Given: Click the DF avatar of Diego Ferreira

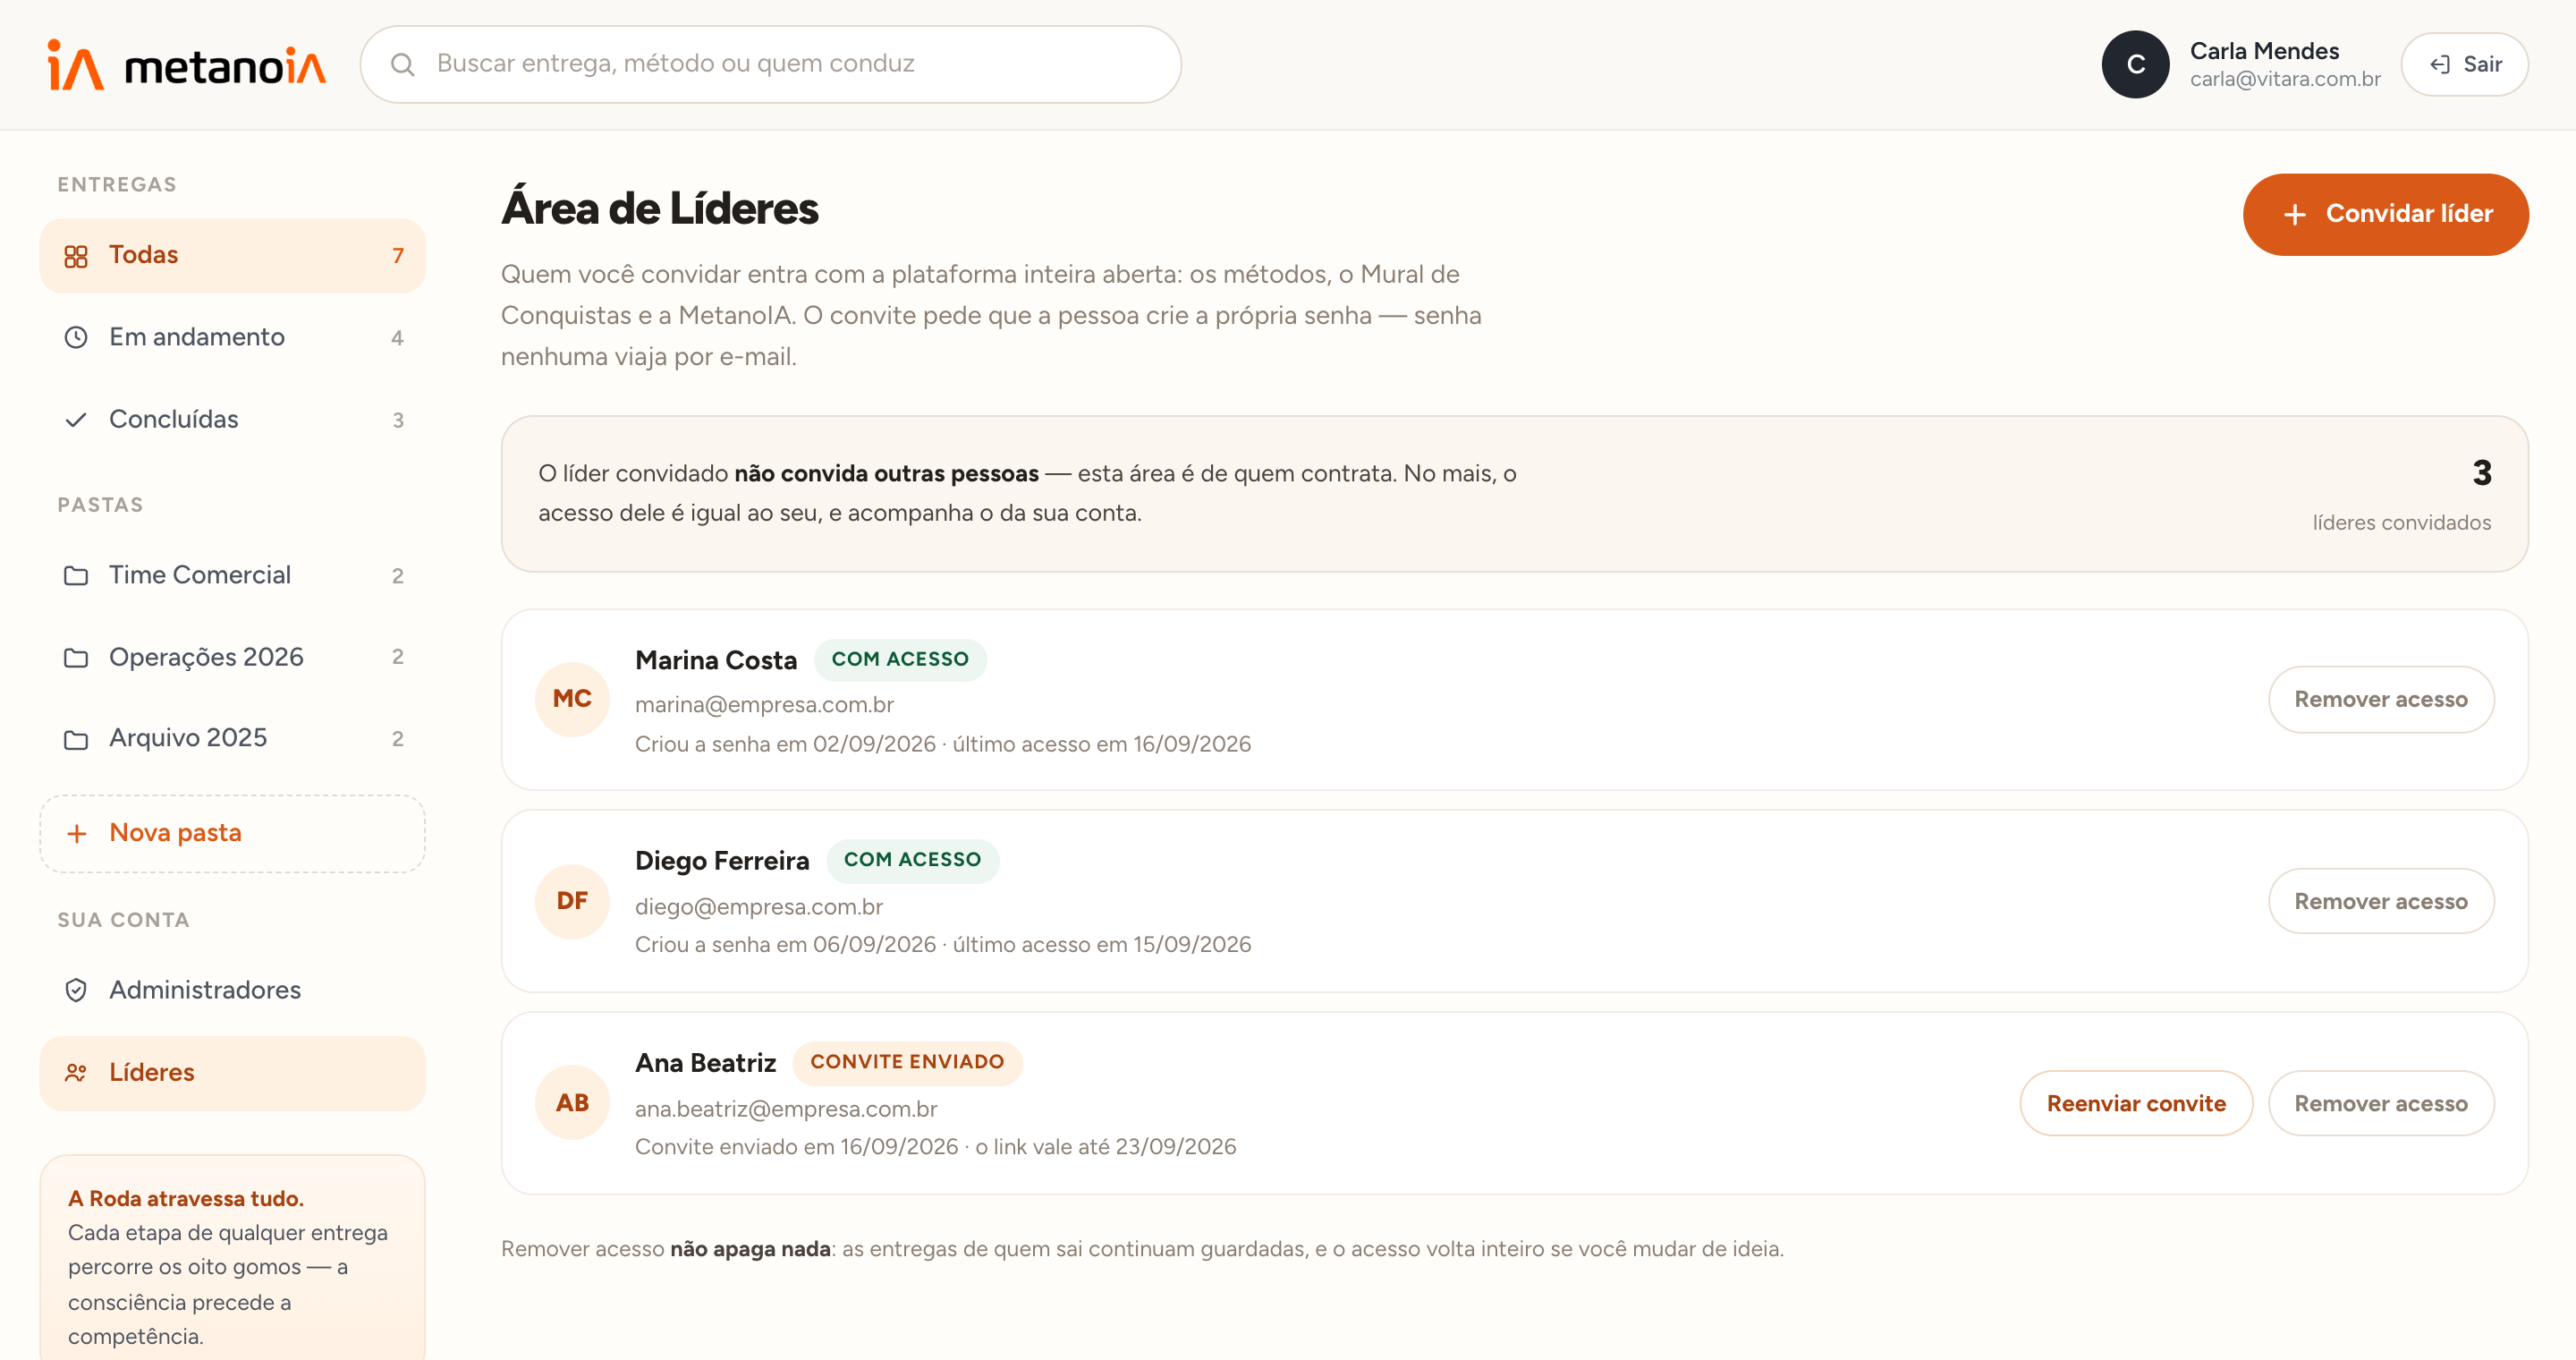Looking at the screenshot, I should [572, 901].
